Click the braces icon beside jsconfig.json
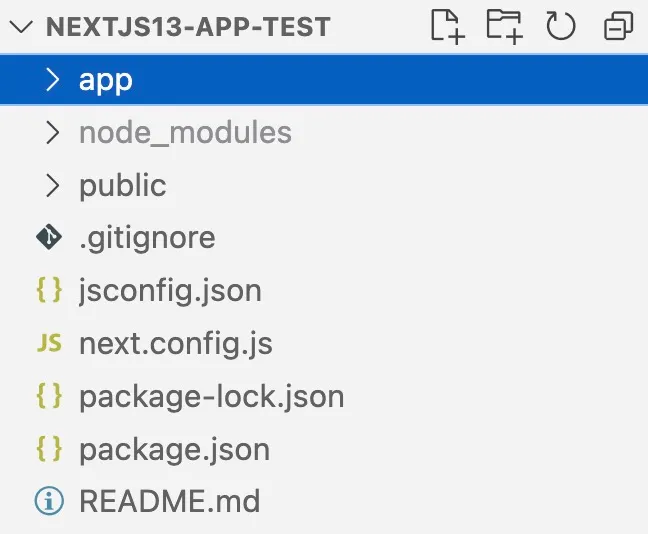Viewport: 648px width, 534px height. (x=49, y=290)
